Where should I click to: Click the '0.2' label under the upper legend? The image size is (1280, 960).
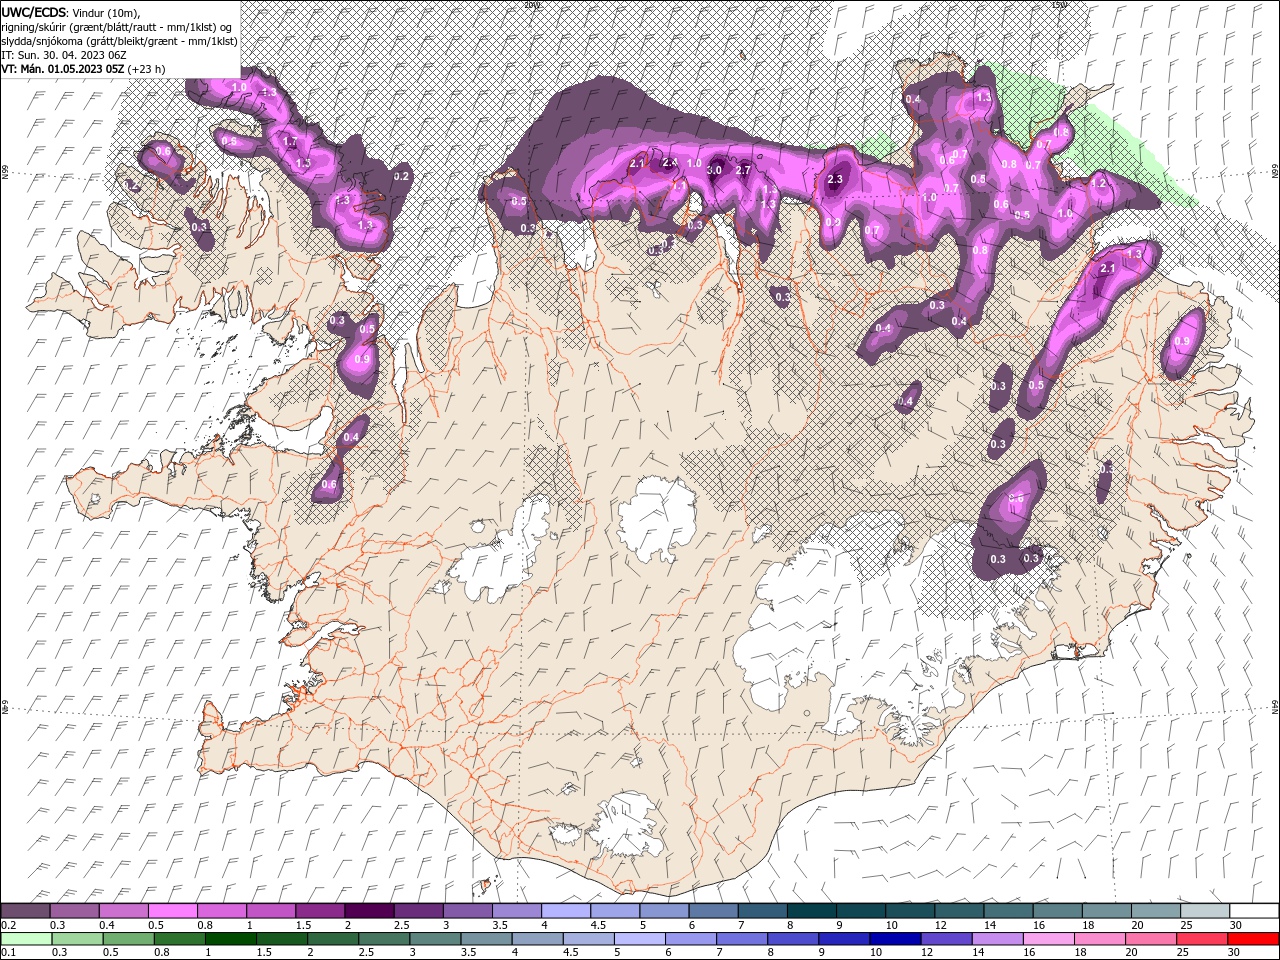click(x=8, y=925)
